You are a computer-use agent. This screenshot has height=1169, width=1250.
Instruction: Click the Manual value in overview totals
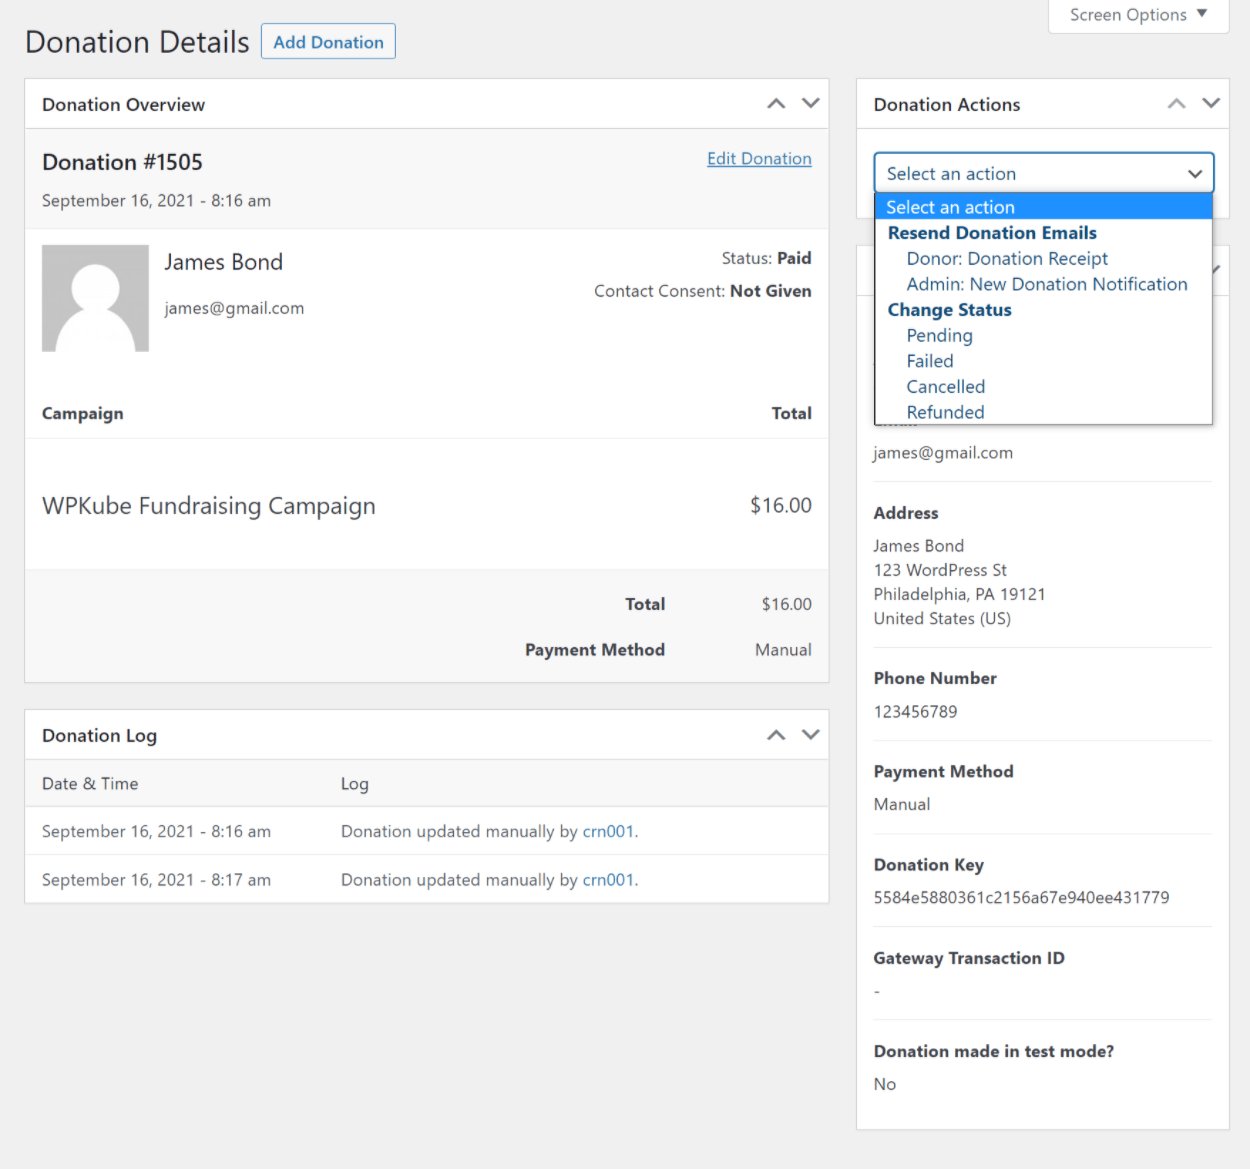point(783,650)
